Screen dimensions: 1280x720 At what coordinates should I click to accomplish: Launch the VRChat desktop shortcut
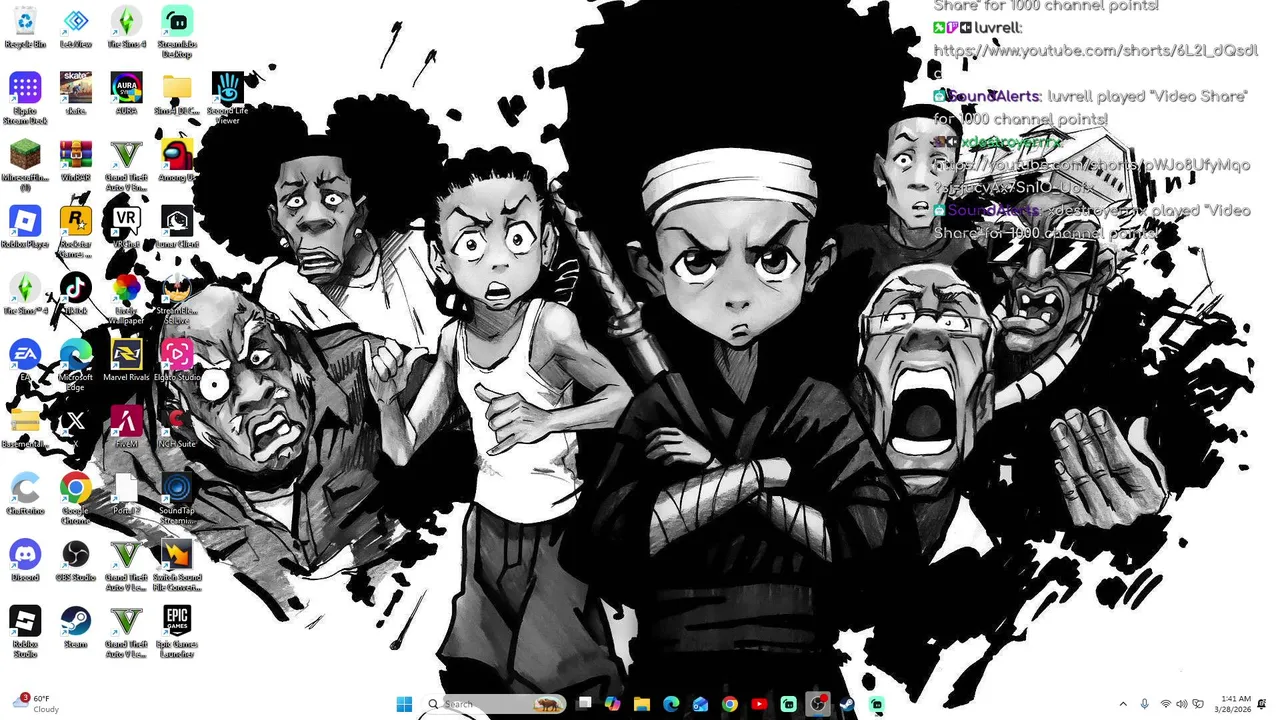pyautogui.click(x=126, y=226)
